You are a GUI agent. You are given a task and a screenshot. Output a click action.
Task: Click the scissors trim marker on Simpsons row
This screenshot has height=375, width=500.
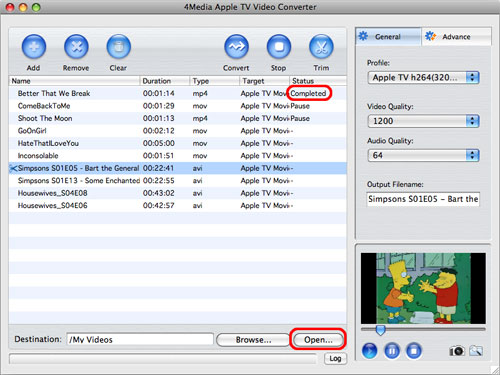pos(13,169)
